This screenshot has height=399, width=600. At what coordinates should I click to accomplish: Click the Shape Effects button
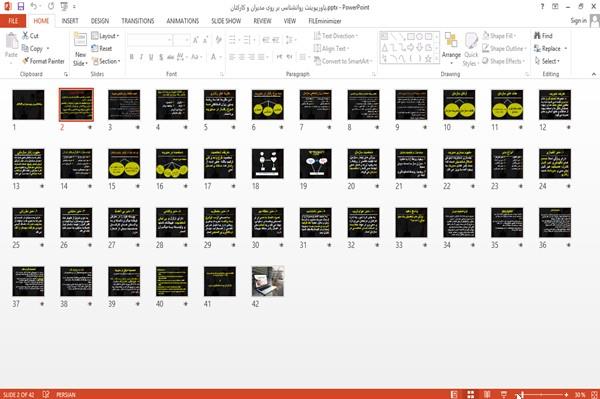(503, 61)
